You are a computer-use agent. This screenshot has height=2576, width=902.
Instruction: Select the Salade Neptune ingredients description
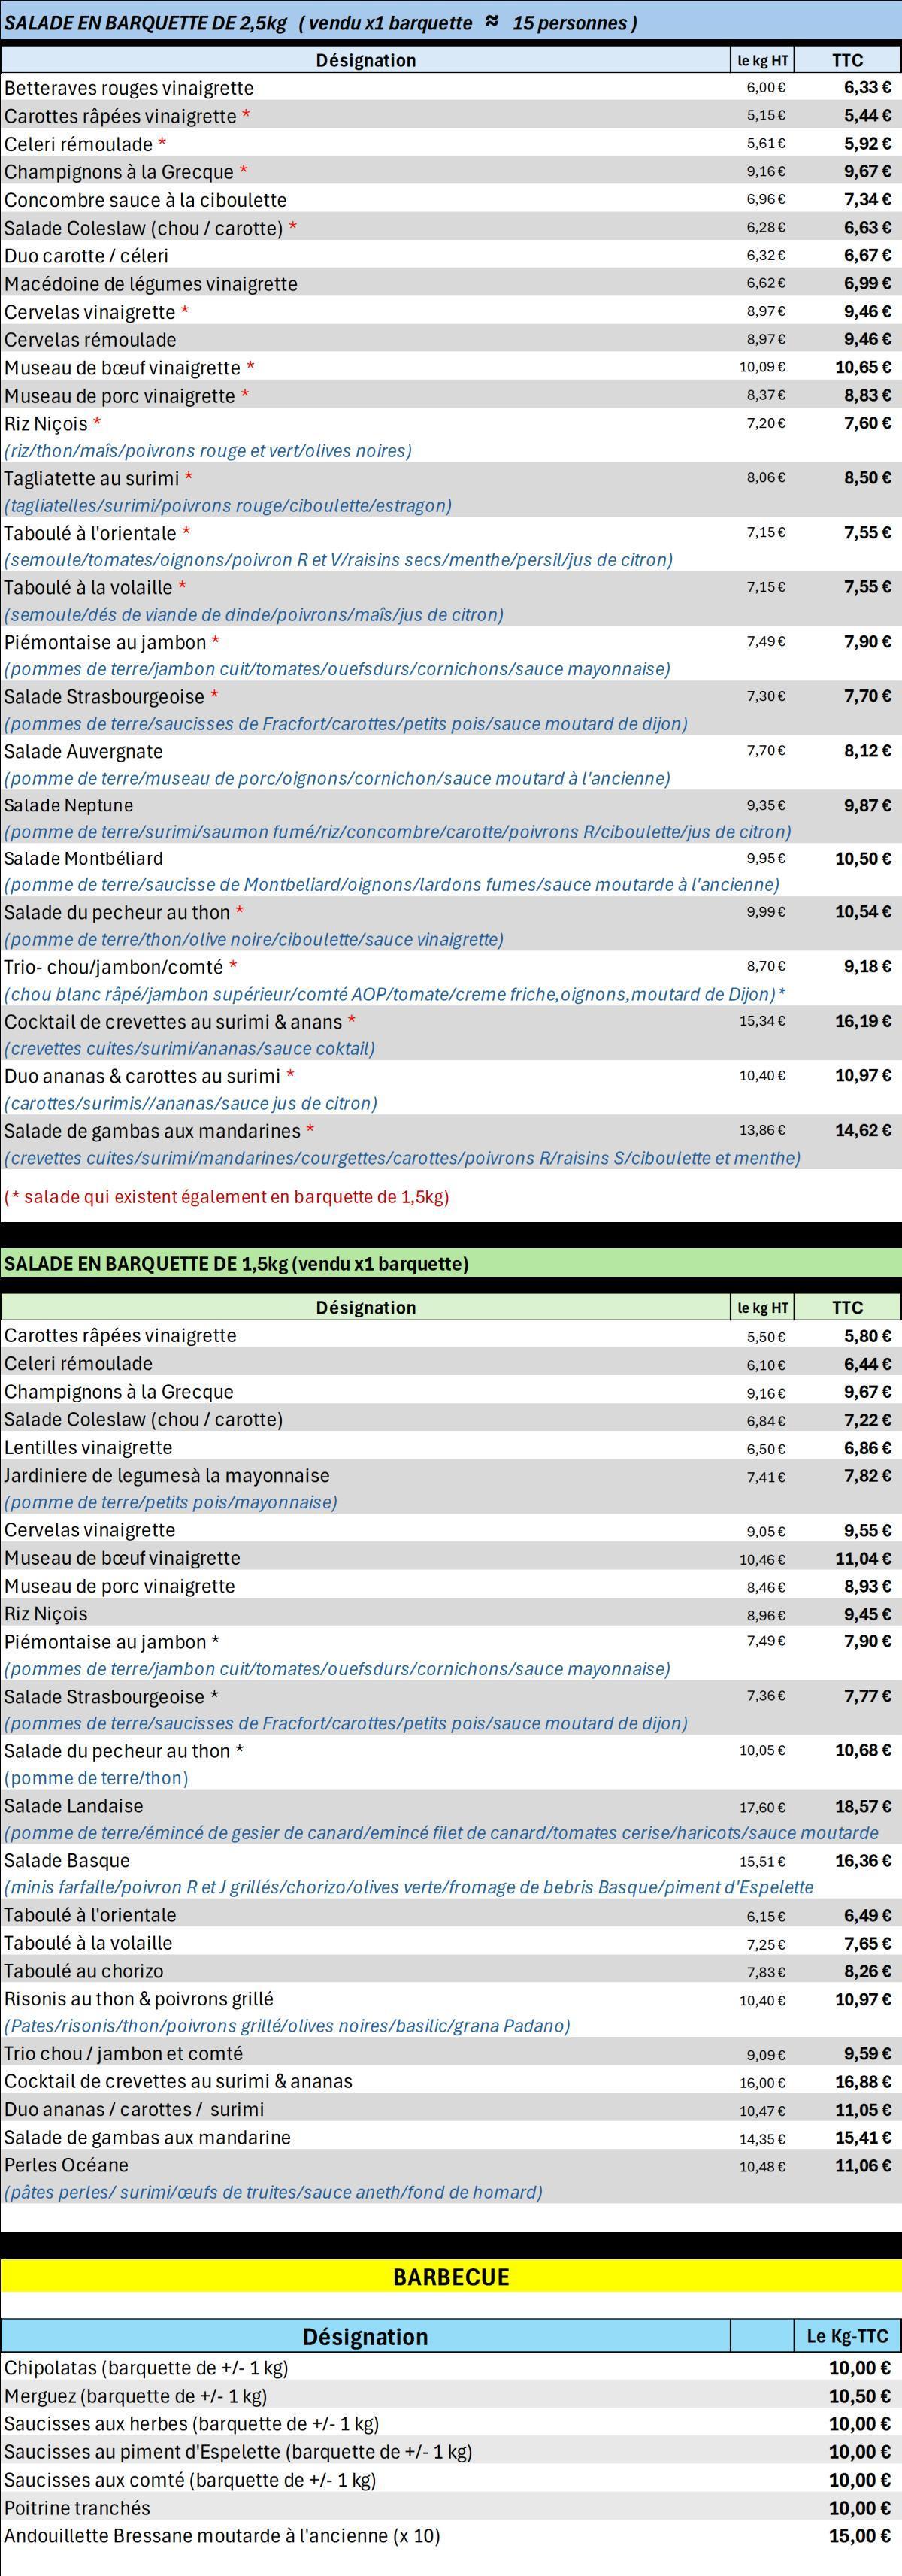pos(397,832)
